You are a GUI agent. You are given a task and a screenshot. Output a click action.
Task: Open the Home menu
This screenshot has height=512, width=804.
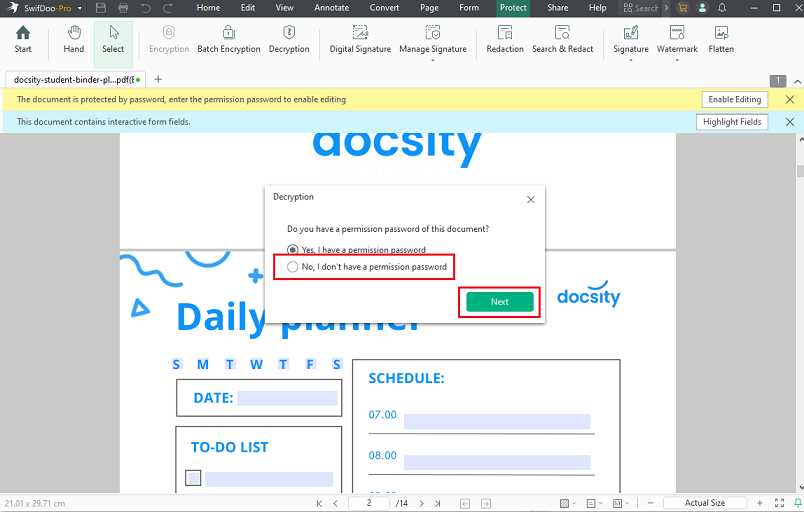pyautogui.click(x=208, y=8)
